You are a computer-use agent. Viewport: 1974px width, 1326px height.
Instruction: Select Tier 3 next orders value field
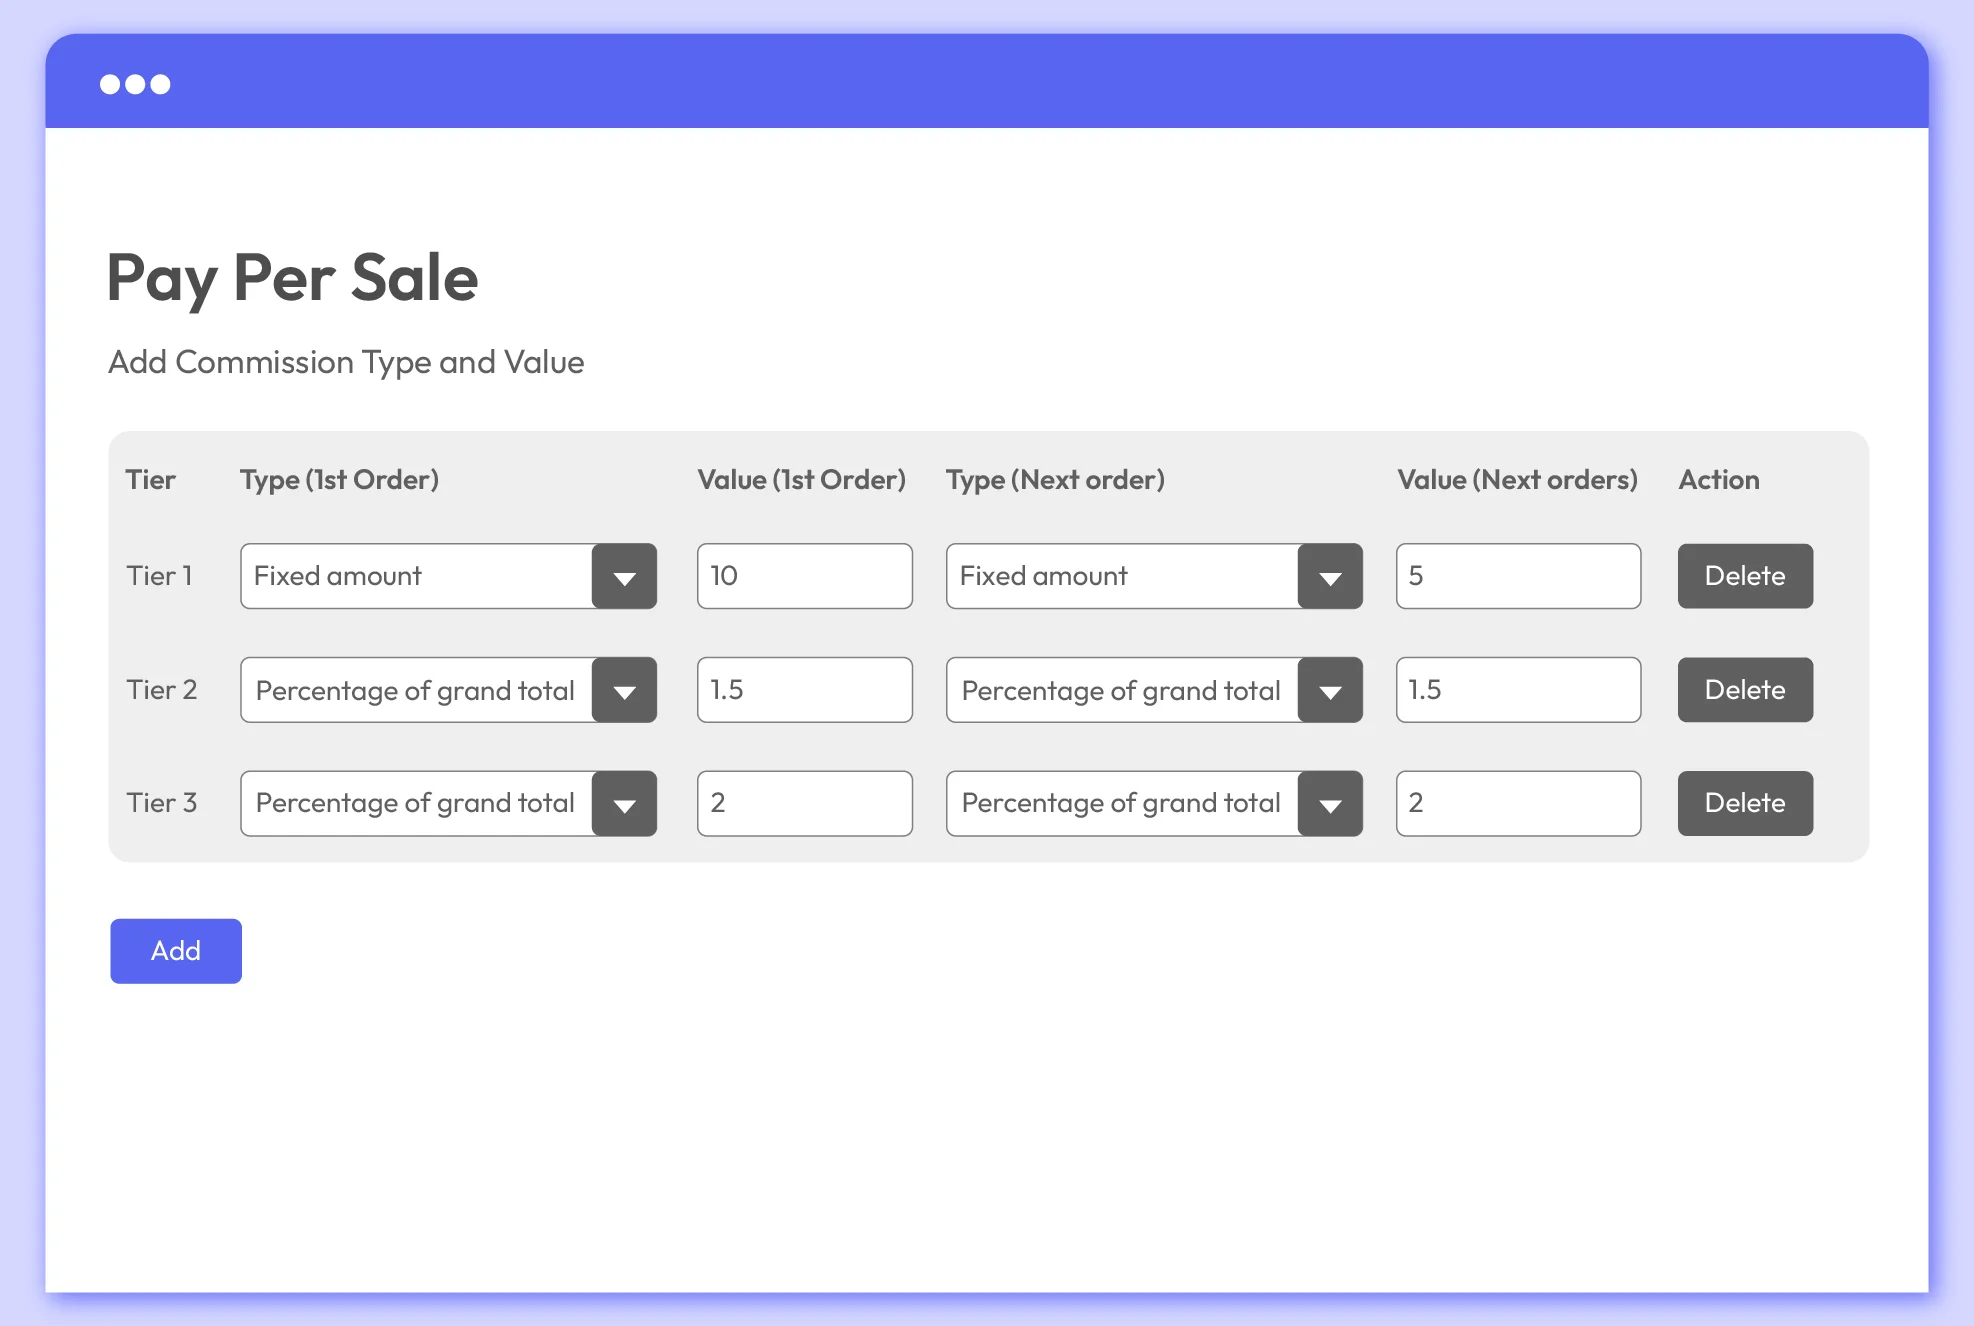(1517, 804)
